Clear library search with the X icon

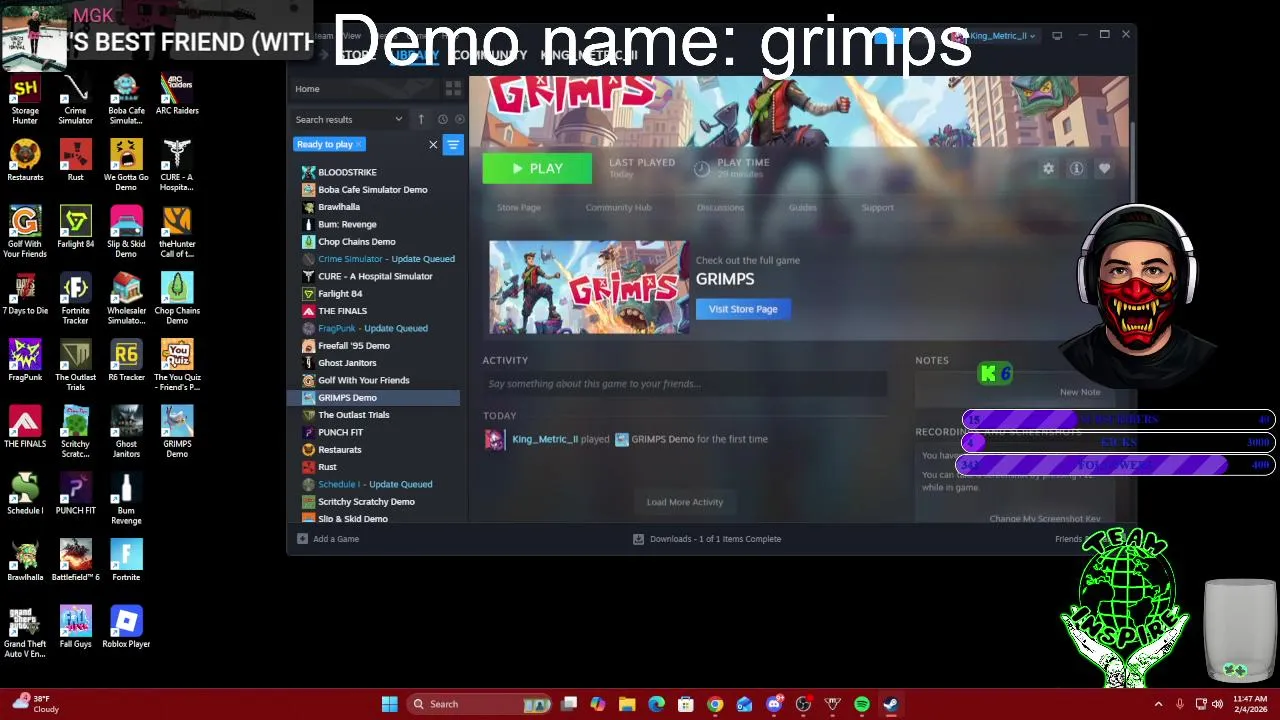pos(433,145)
